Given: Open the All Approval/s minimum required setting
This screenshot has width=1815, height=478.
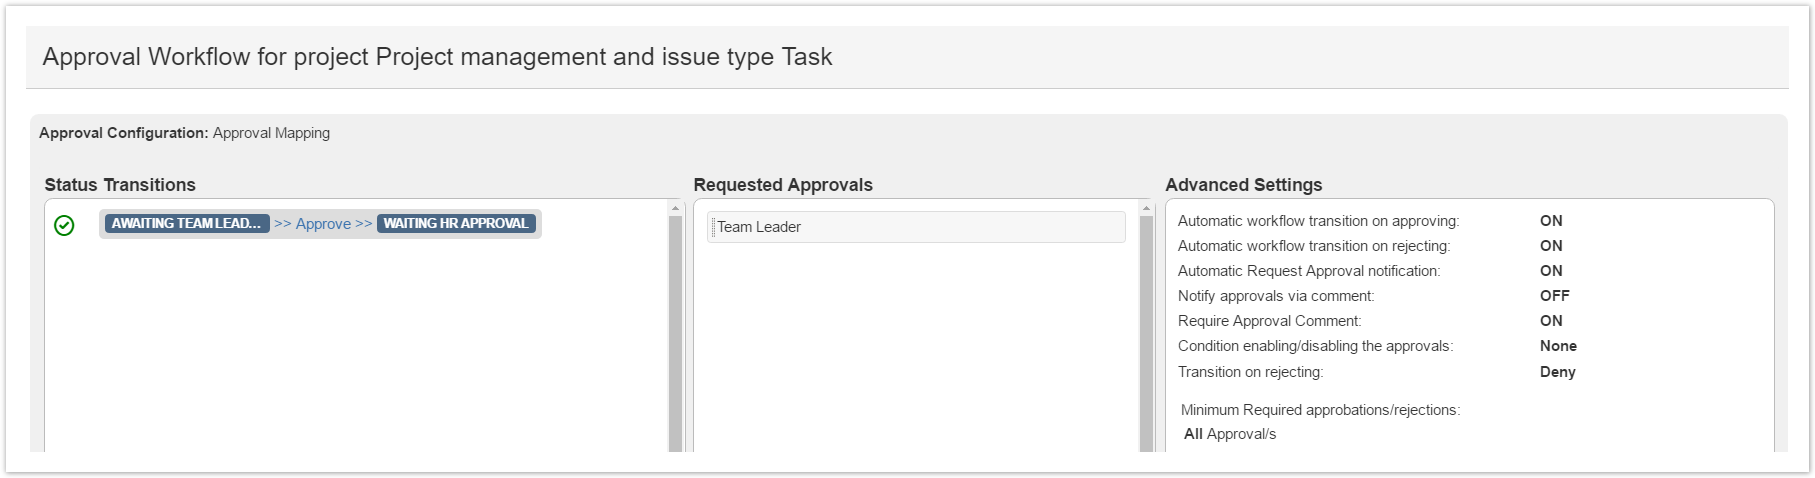Looking at the screenshot, I should [1230, 434].
